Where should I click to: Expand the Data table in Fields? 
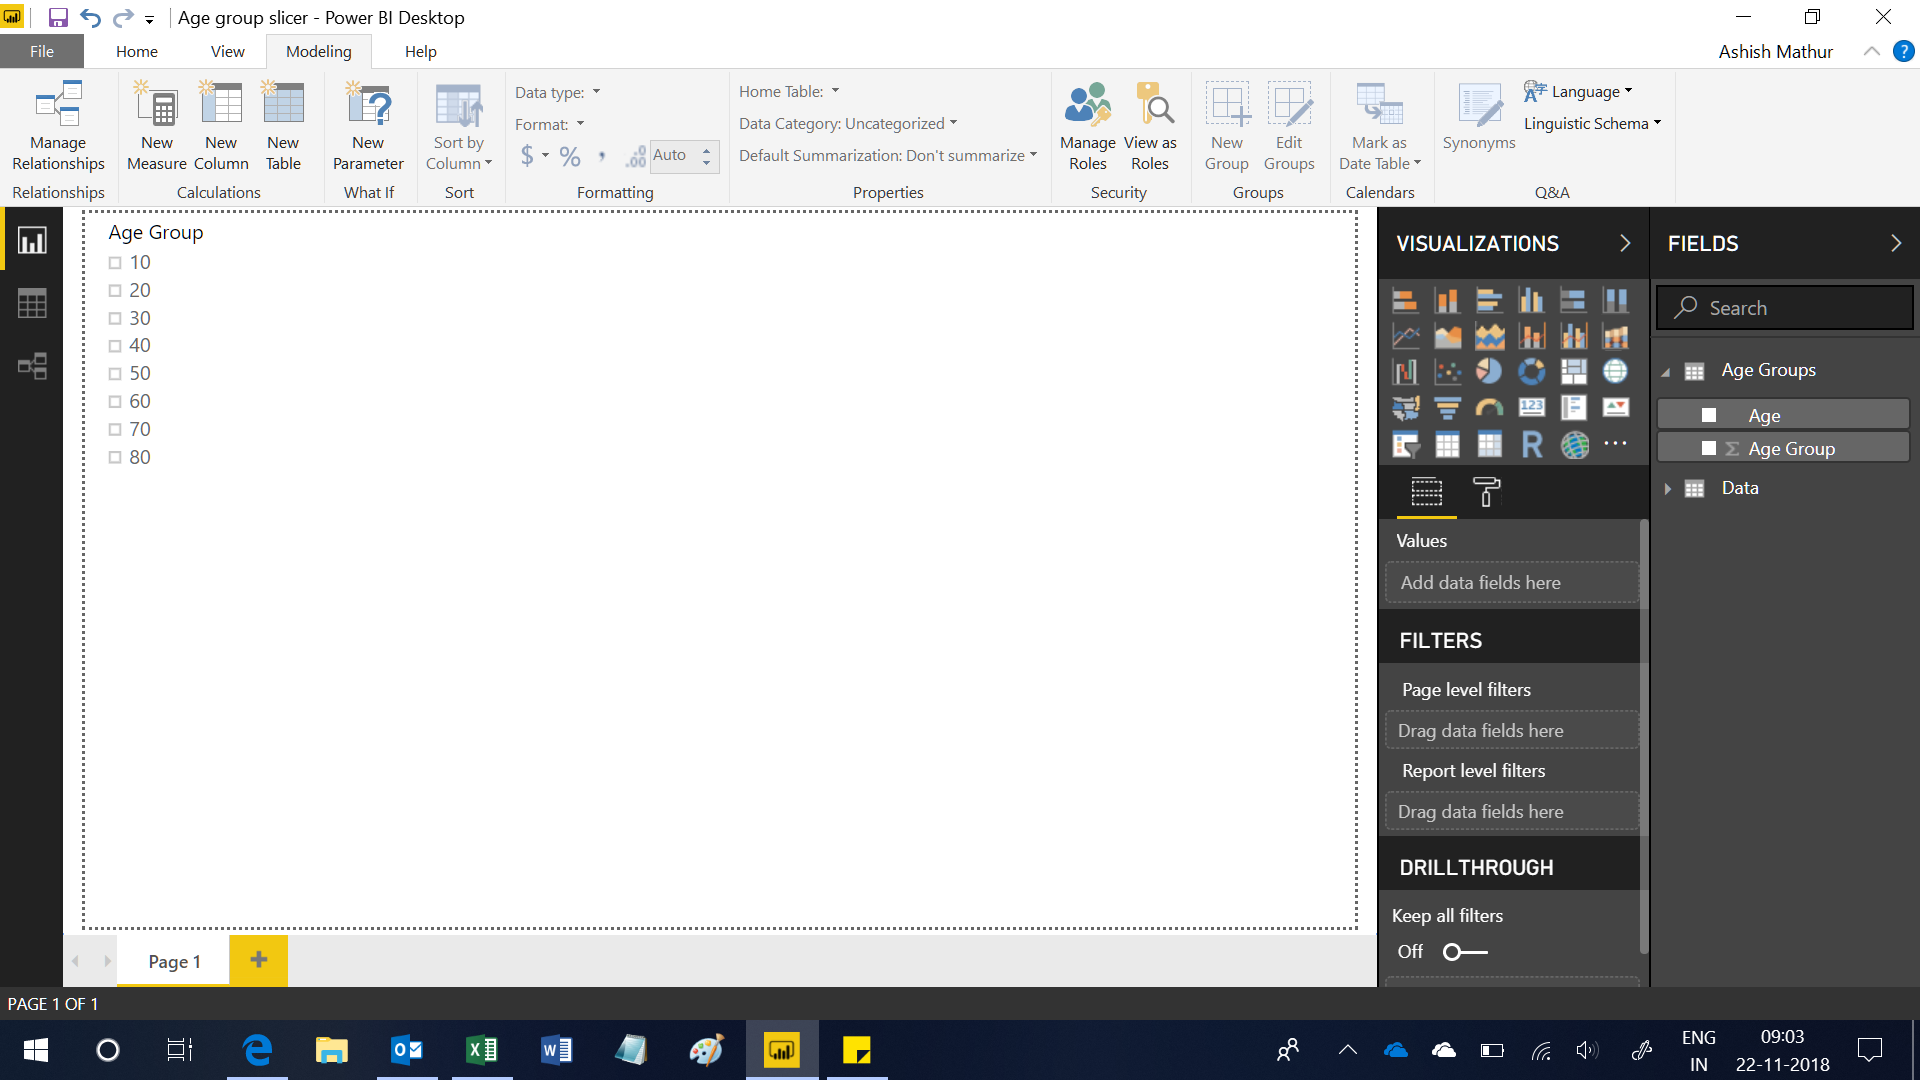click(x=1667, y=489)
